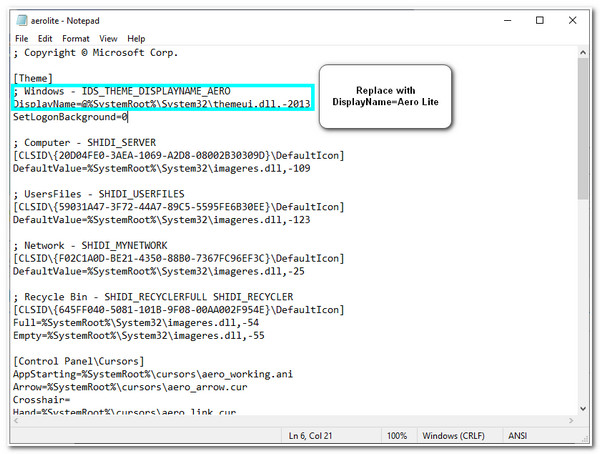Image resolution: width=600 pixels, height=454 pixels.
Task: Click the horizontal scrollbar left arrow
Action: coord(16,421)
